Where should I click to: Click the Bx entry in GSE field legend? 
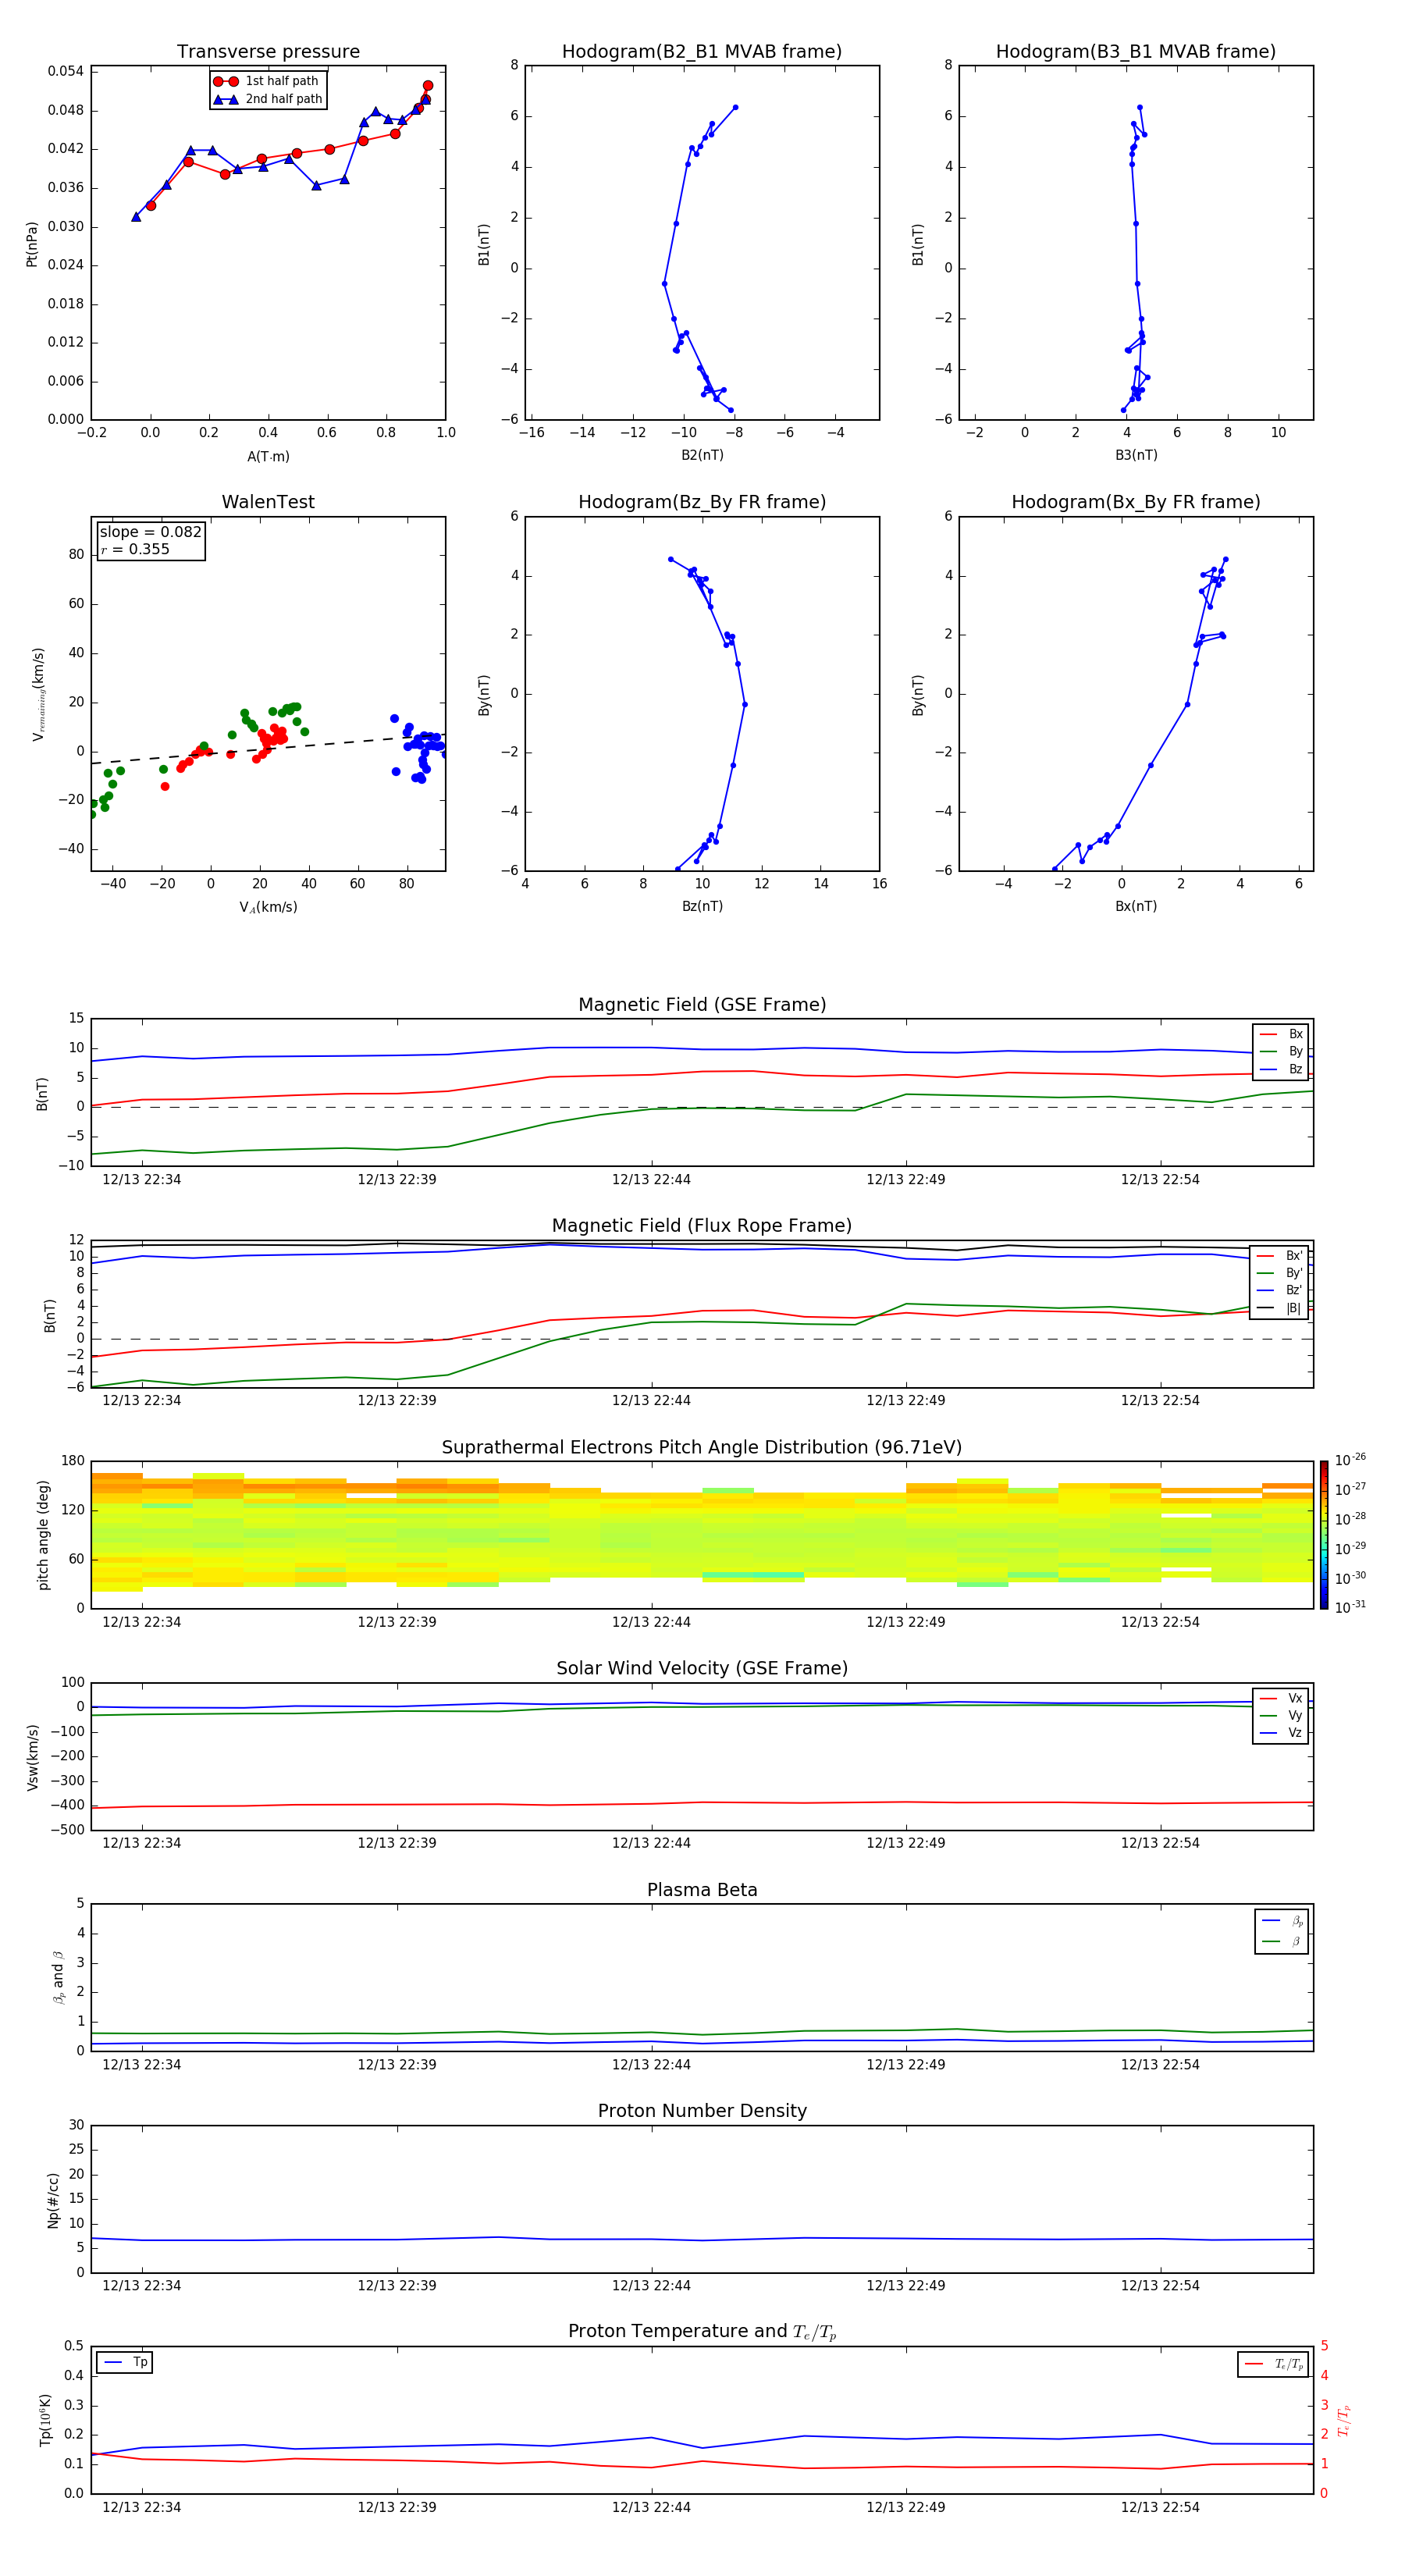pyautogui.click(x=1281, y=1034)
